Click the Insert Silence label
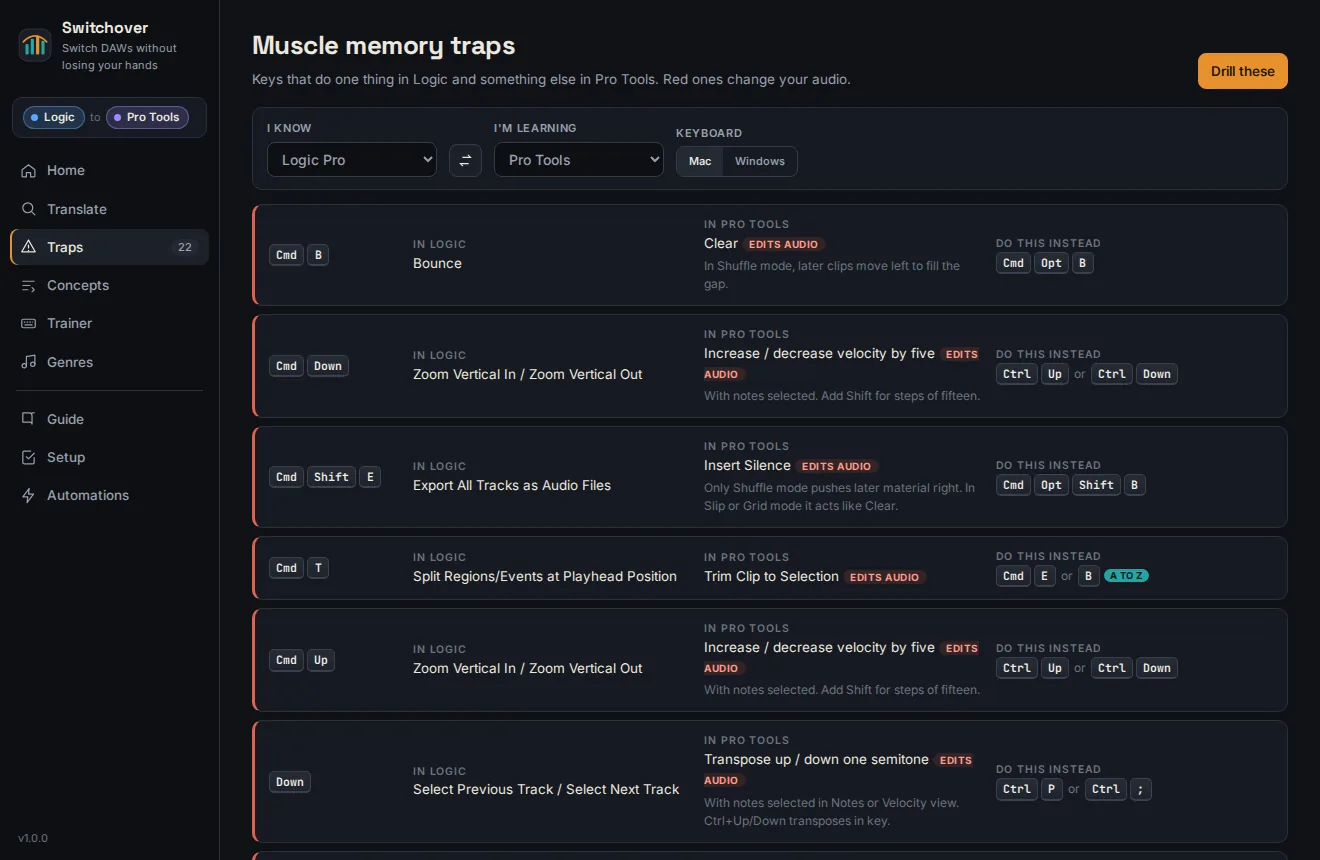Screen dimensions: 1320x860 [747, 465]
